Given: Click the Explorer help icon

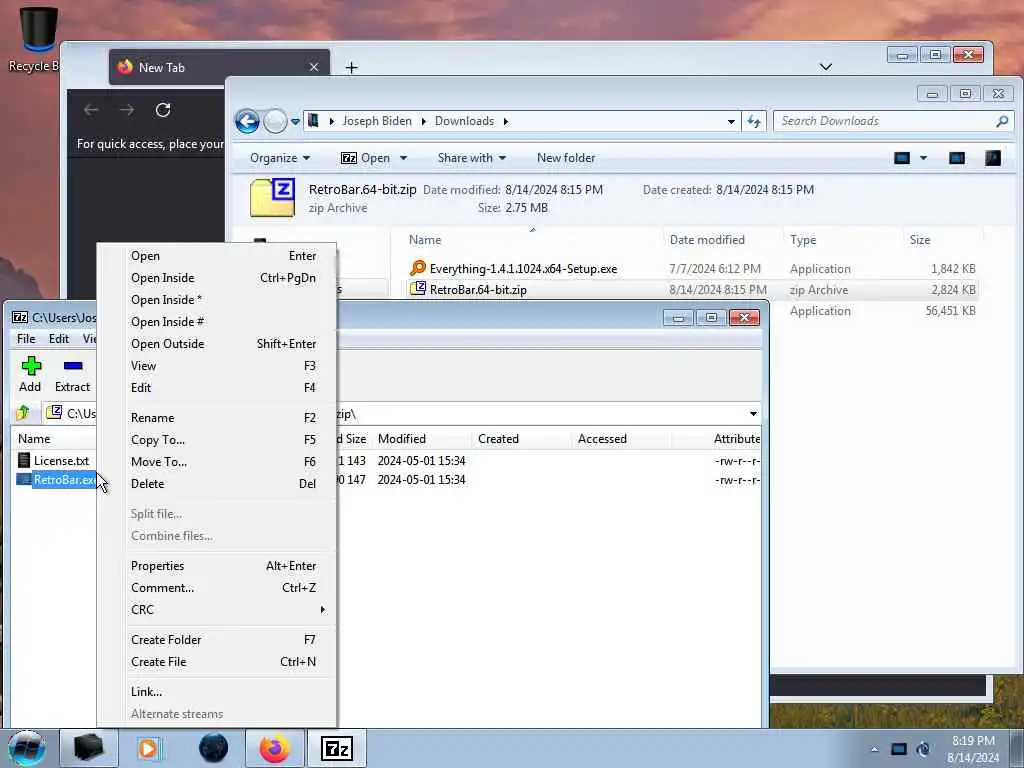Looking at the screenshot, I should [x=993, y=158].
